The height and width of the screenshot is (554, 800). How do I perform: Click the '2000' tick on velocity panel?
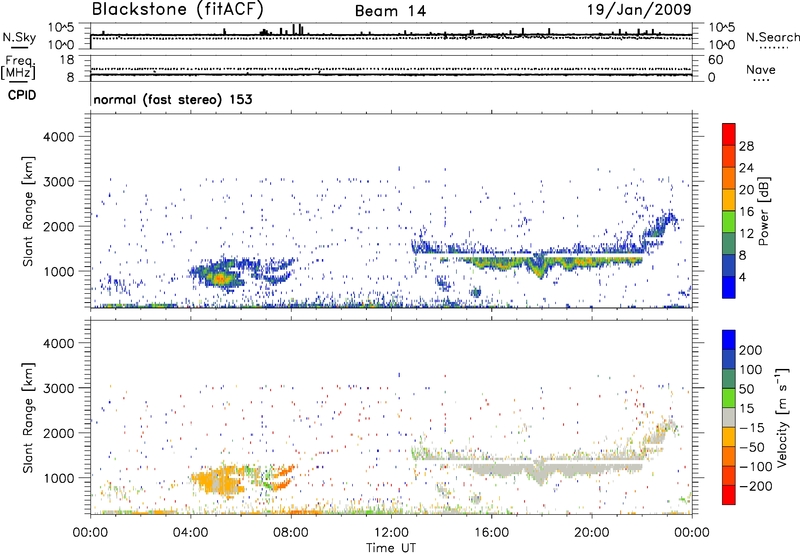tap(58, 433)
